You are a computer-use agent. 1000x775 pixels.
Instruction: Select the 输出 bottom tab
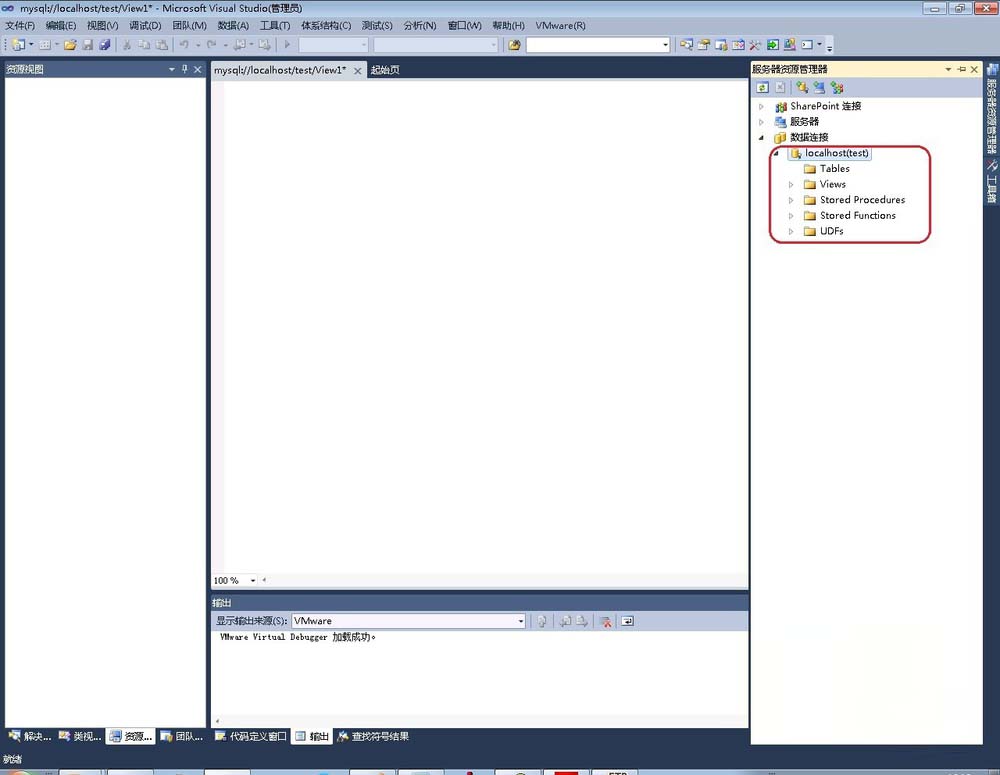coord(312,736)
